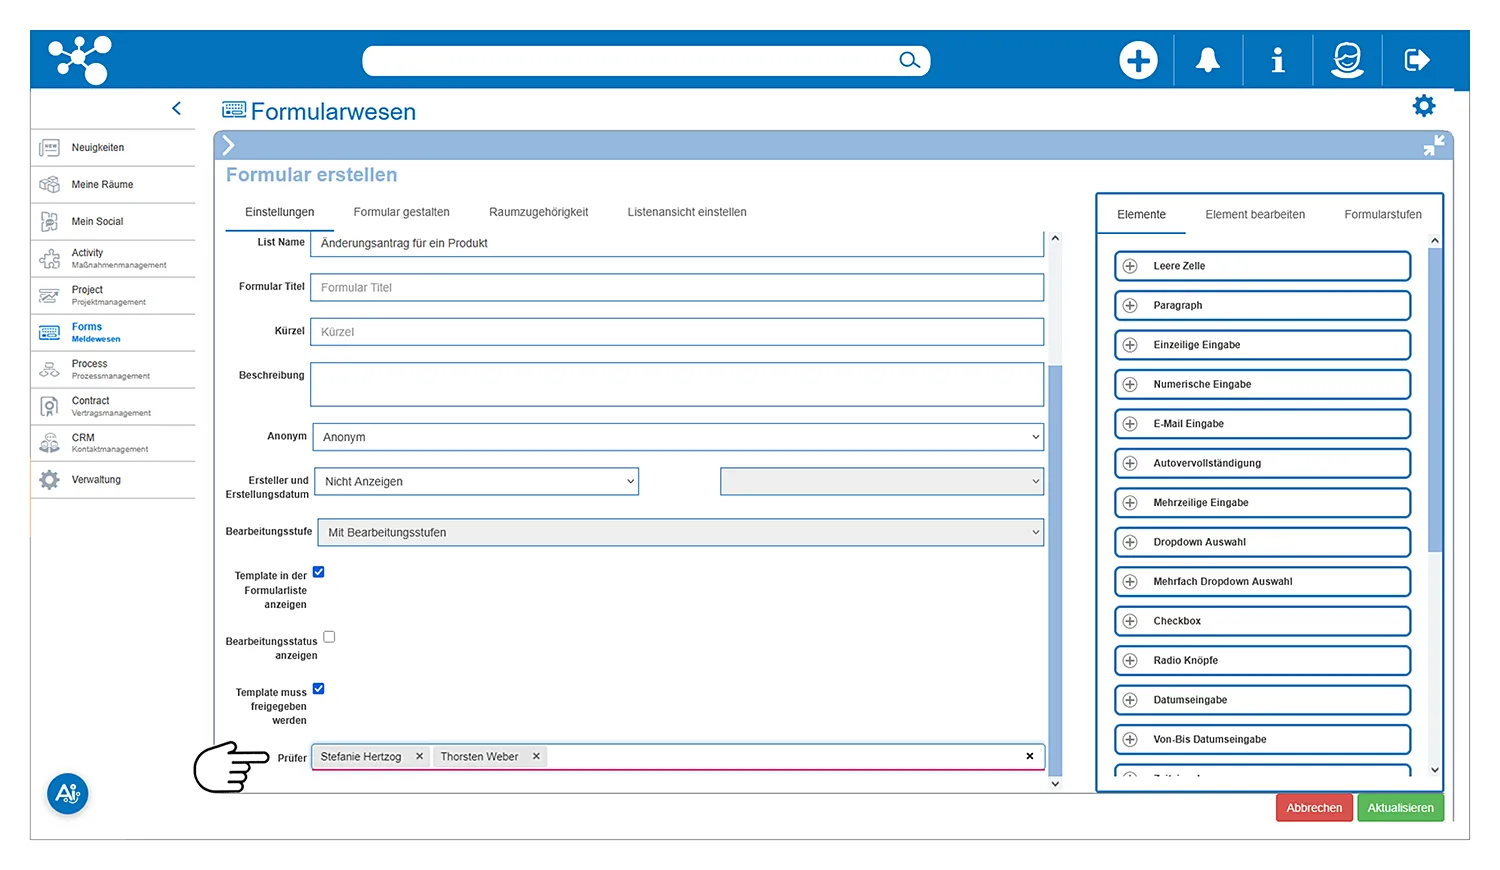Click the Formular Titel input field
Image resolution: width=1500 pixels, height=870 pixels.
tap(677, 288)
